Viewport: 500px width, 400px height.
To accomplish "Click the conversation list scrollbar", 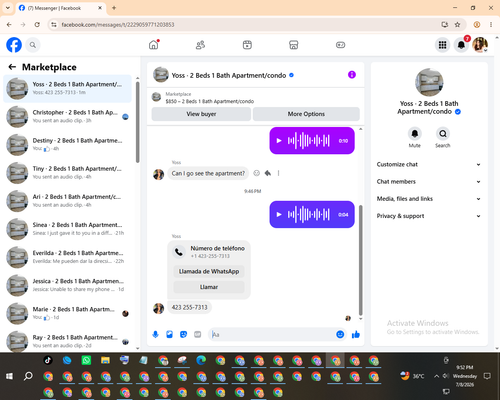I will (x=138, y=122).
